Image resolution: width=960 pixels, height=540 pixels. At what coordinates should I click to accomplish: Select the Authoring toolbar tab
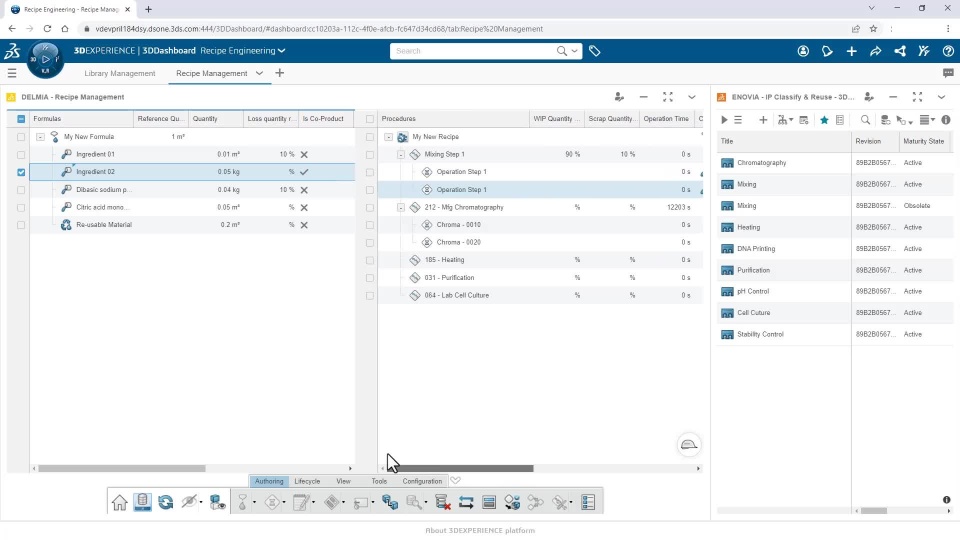(269, 481)
